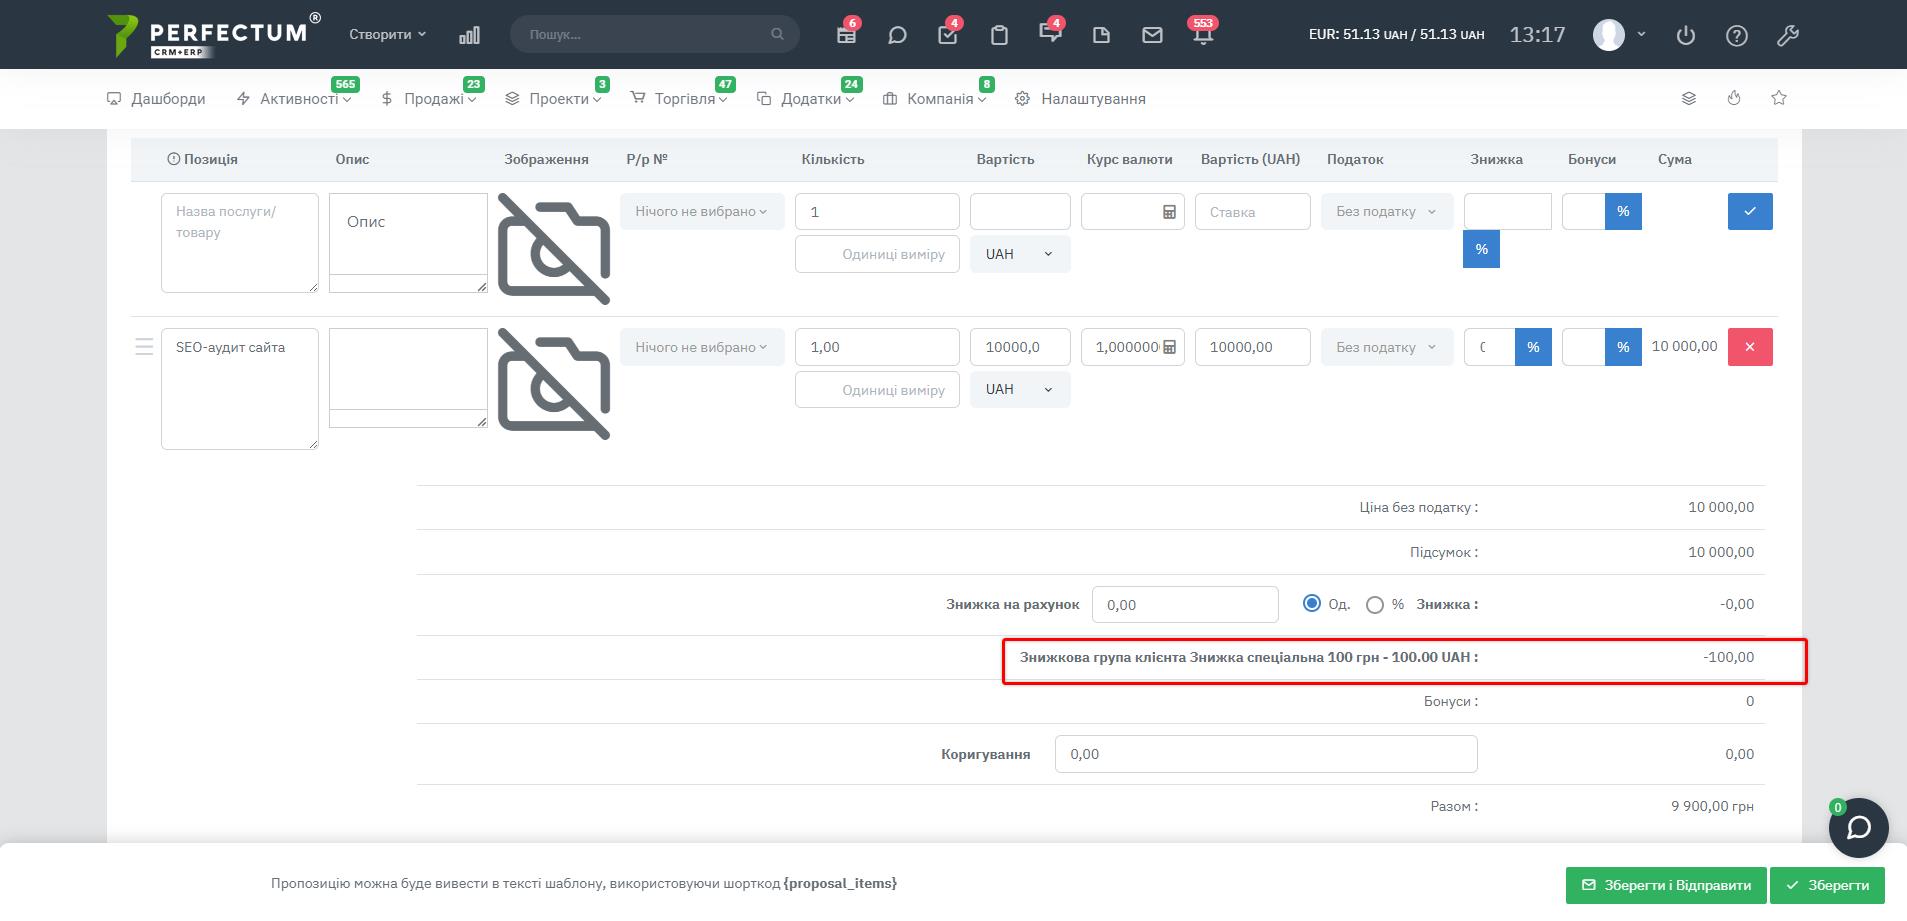
Task: Click the wrench setup icon
Action: 1787,35
